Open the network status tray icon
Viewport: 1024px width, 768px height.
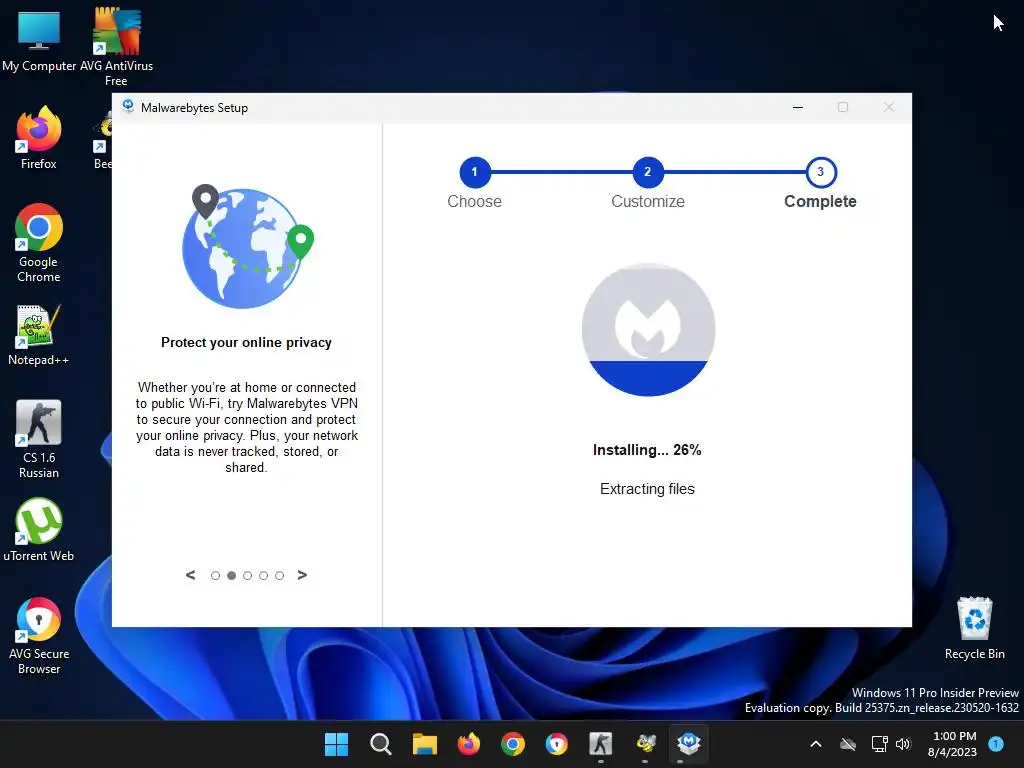879,744
